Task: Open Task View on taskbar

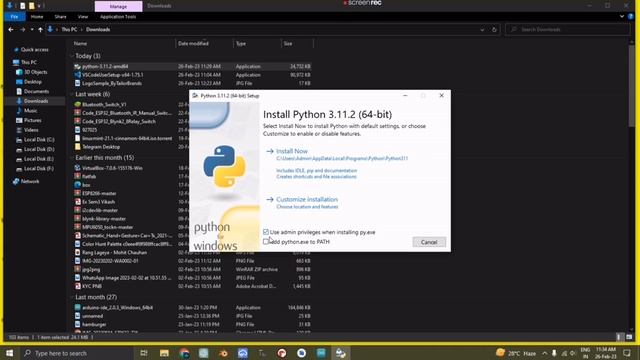Action: pos(144,353)
